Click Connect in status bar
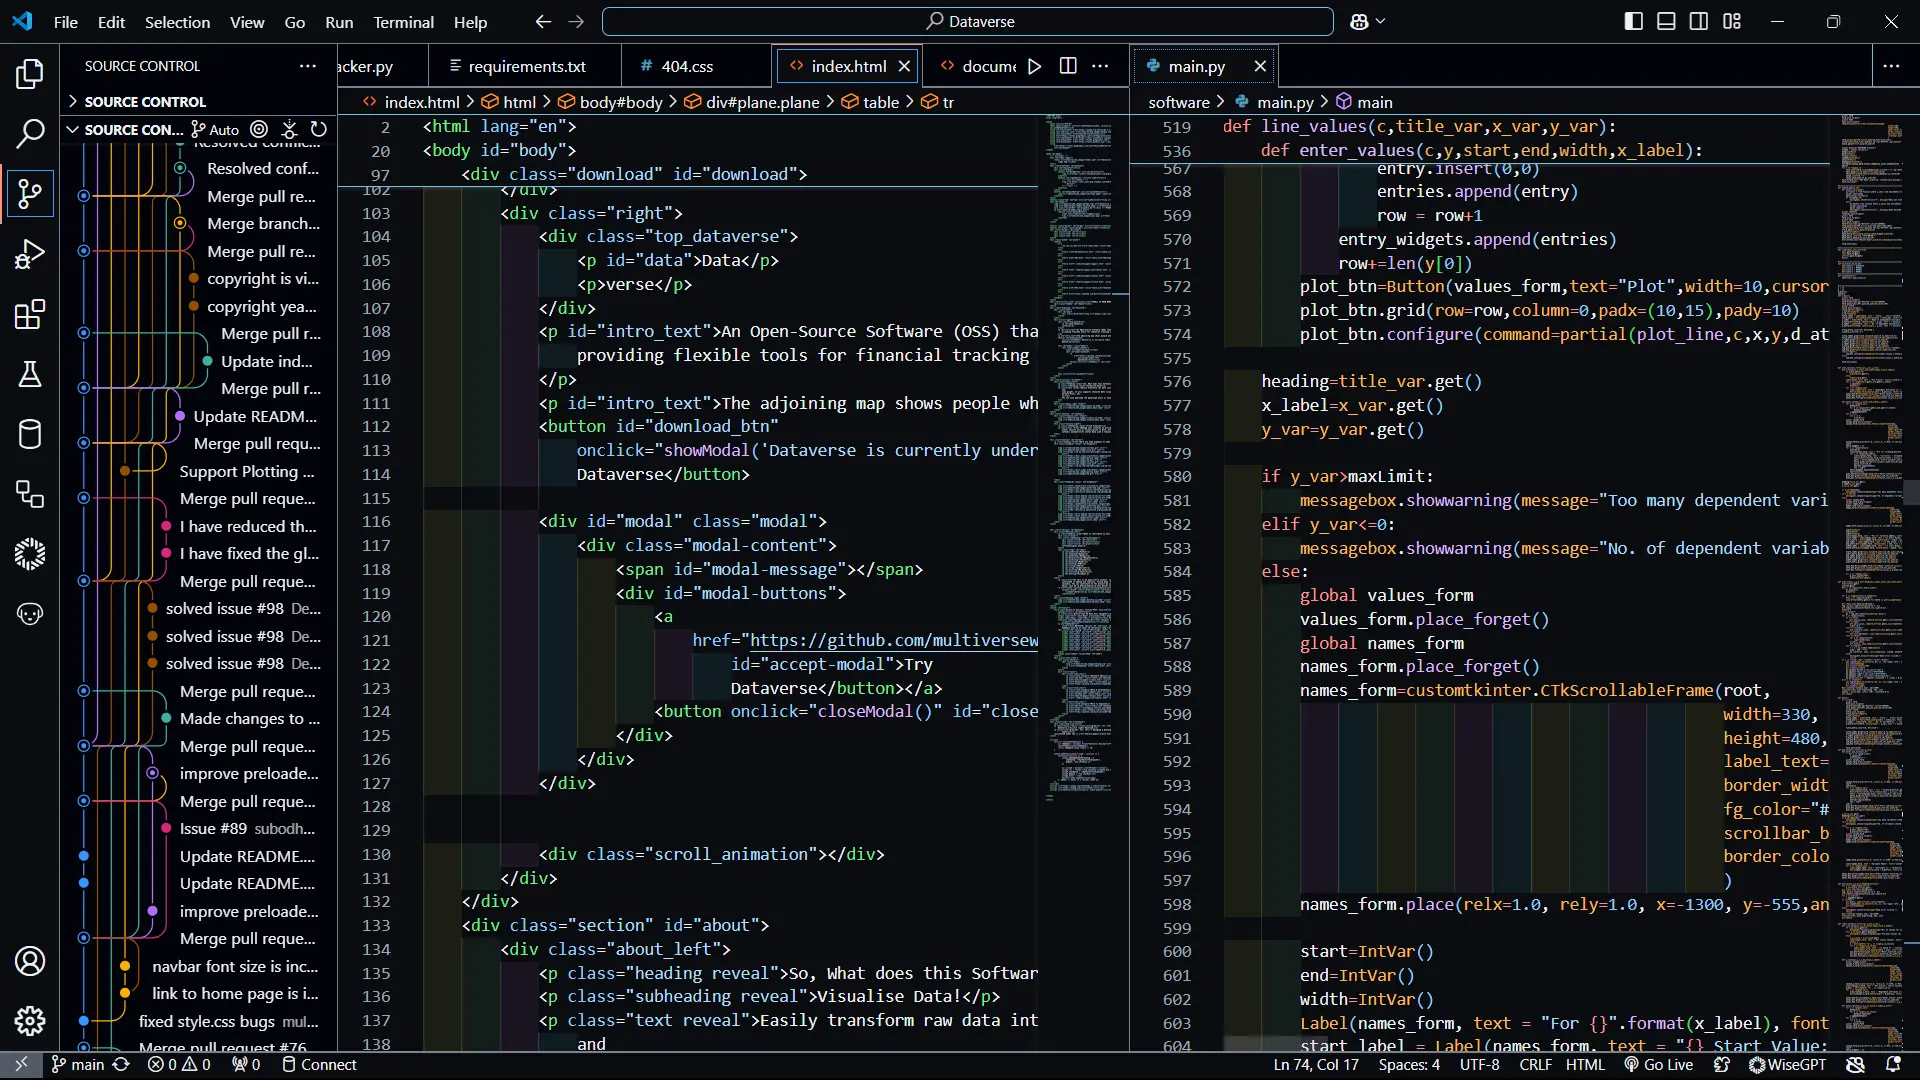 319,1064
